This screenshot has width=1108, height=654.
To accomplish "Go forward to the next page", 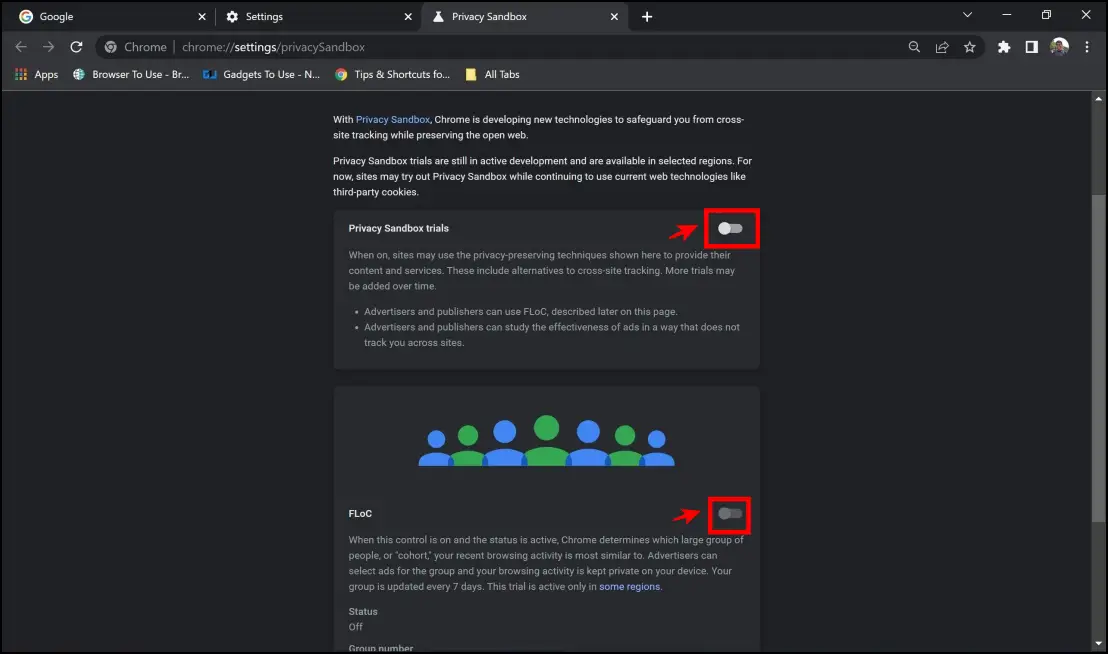I will click(x=48, y=47).
